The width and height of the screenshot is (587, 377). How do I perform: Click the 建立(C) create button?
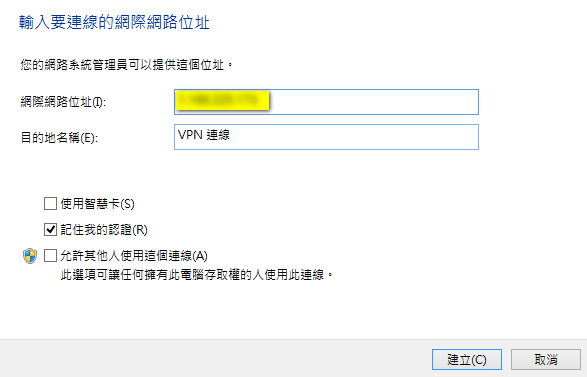467,359
